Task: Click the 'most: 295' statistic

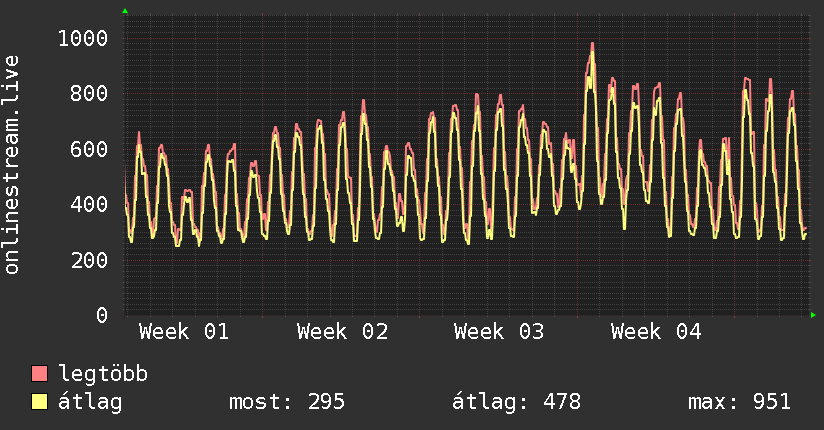Action: (287, 402)
